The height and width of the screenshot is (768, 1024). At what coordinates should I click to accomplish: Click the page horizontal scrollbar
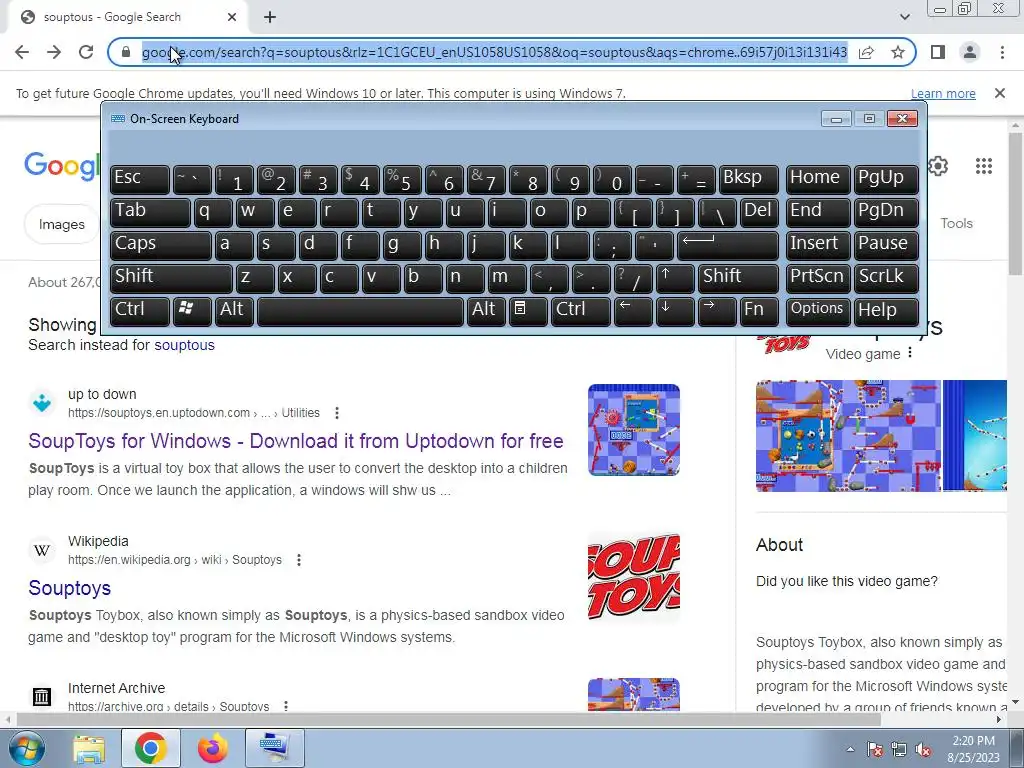click(448, 720)
